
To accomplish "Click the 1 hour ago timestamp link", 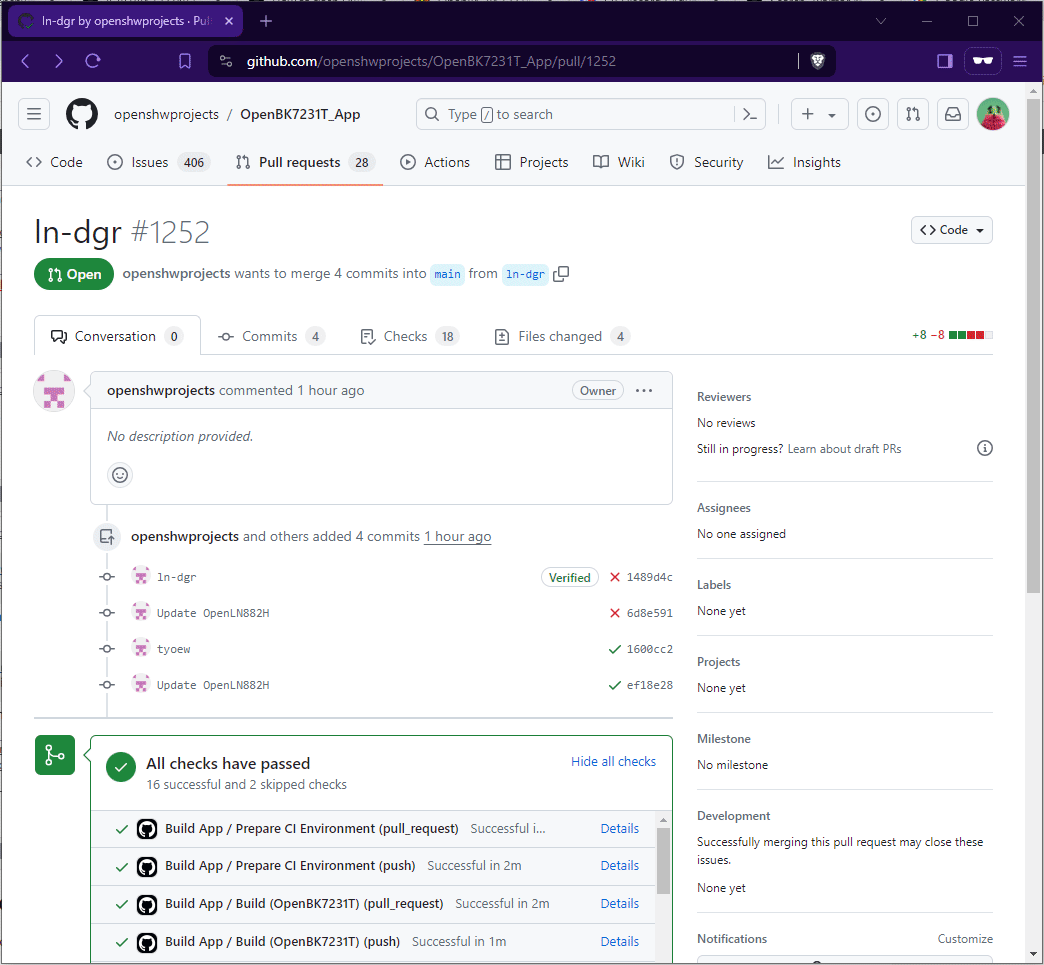I will click(x=457, y=537).
